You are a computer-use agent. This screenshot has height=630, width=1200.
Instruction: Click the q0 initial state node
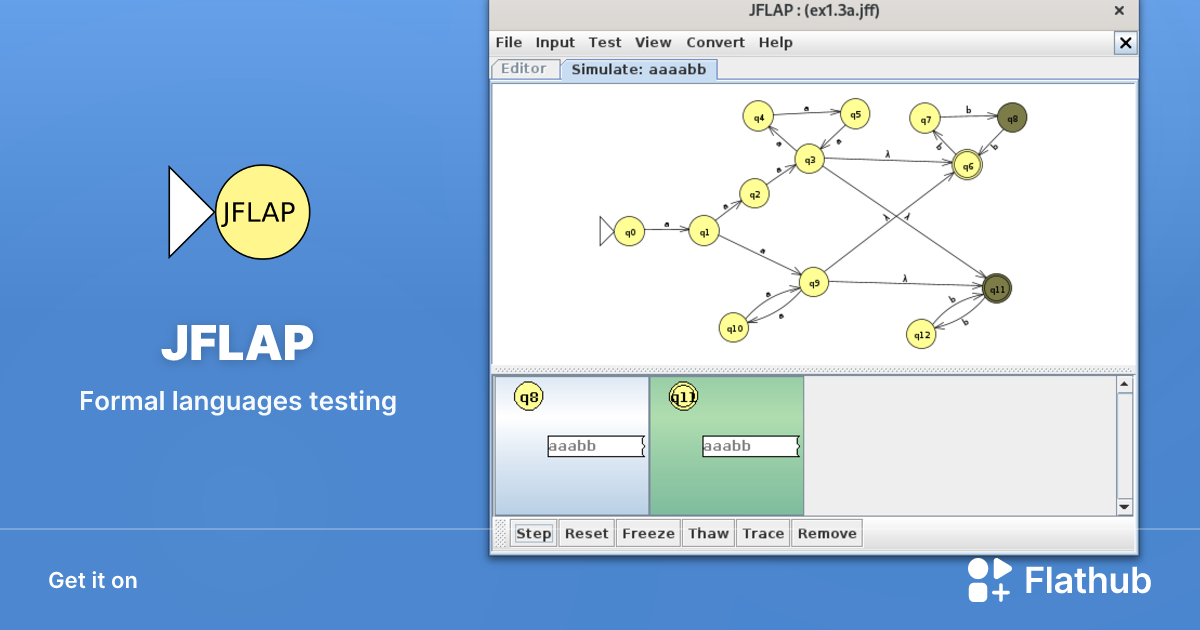click(x=629, y=231)
